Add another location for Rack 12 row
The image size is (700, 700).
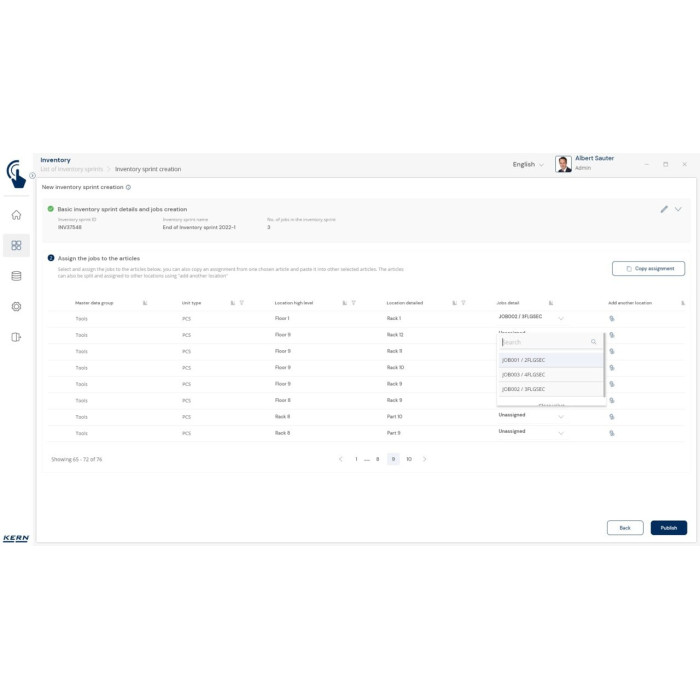pos(612,335)
